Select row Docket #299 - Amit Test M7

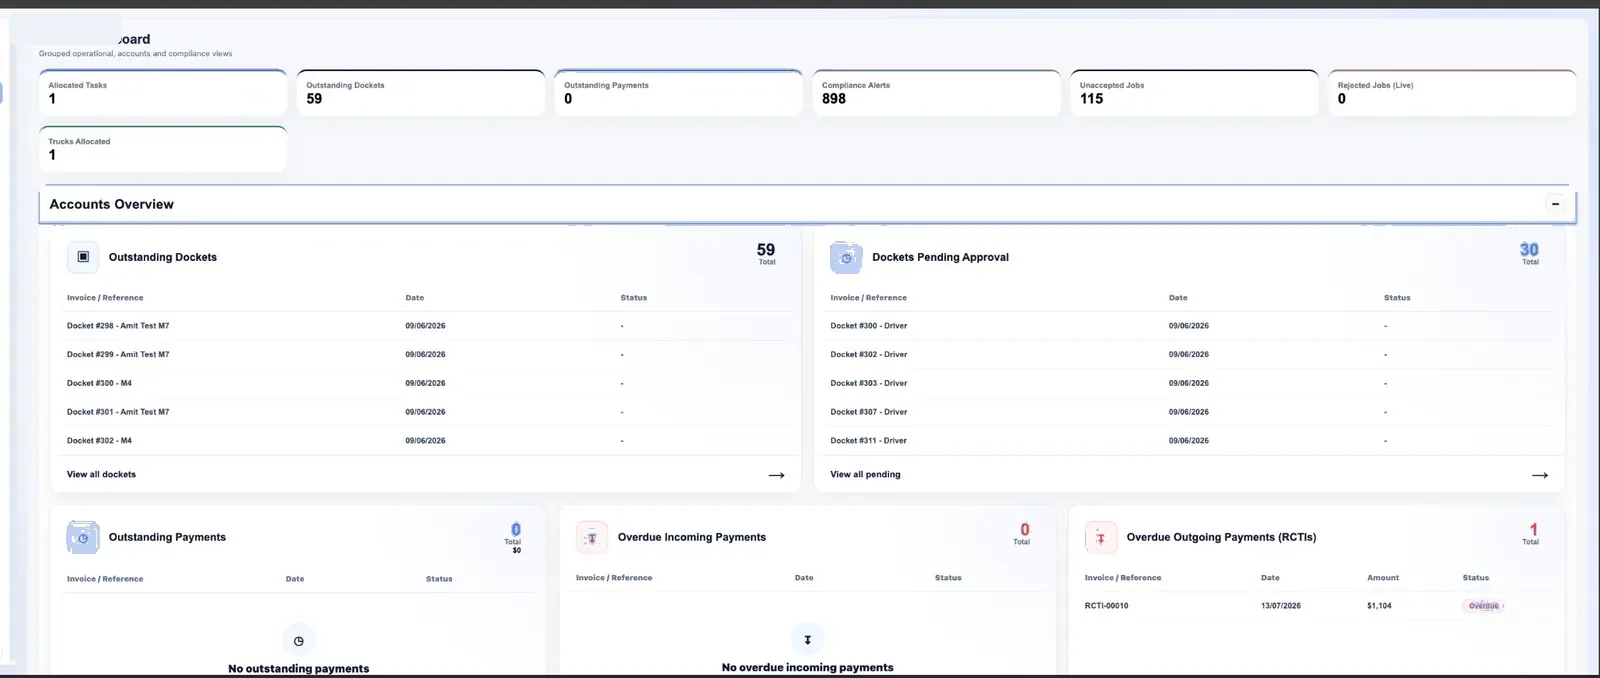(x=427, y=355)
